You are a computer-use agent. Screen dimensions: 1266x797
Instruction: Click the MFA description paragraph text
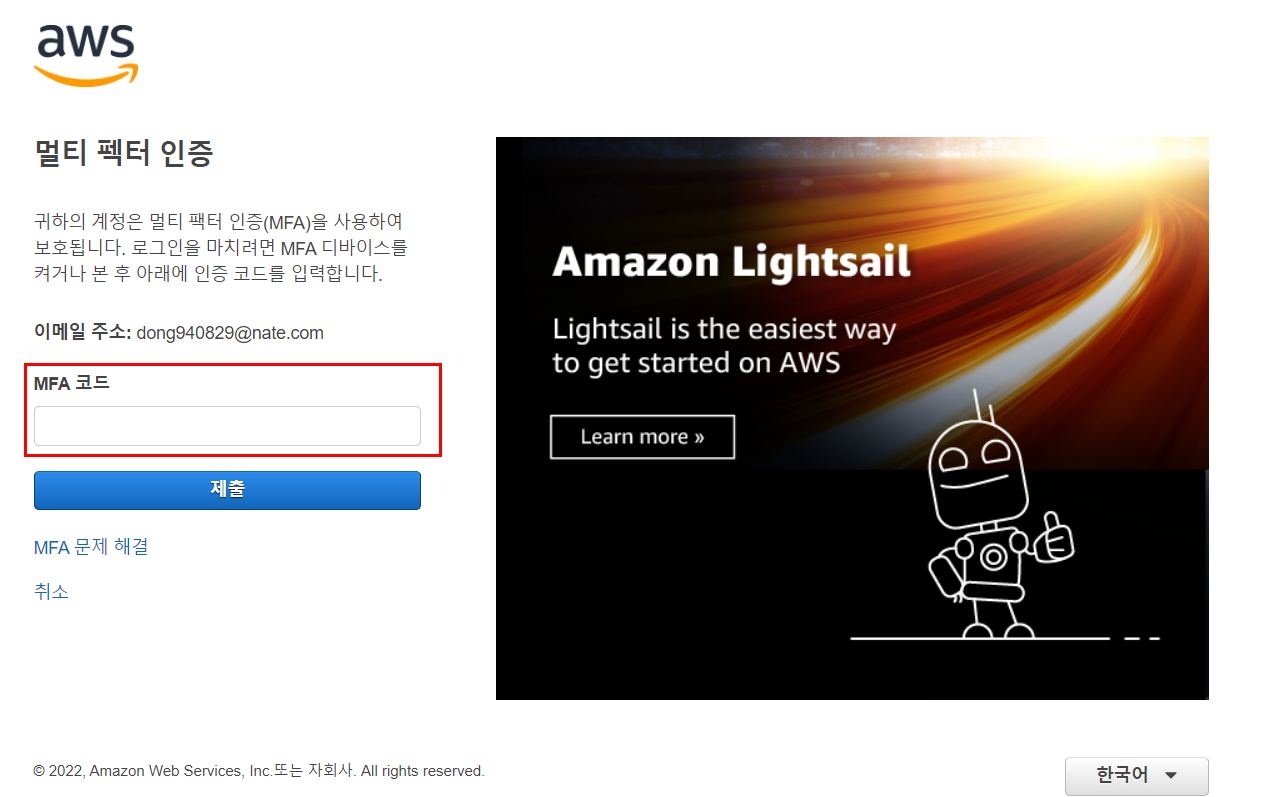click(x=221, y=247)
